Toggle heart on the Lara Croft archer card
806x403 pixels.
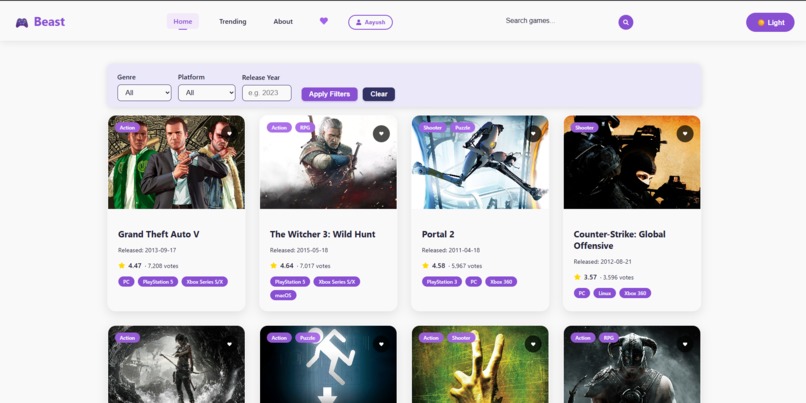pyautogui.click(x=229, y=344)
